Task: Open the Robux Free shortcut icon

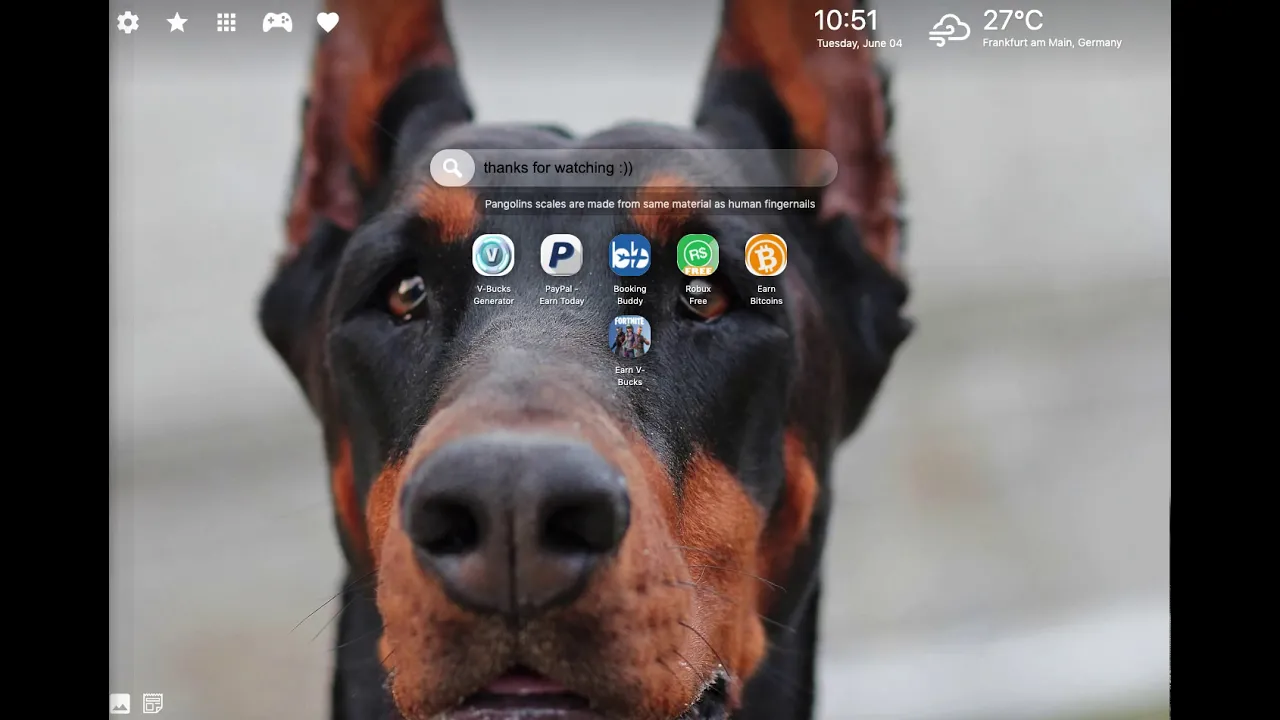Action: coord(698,255)
